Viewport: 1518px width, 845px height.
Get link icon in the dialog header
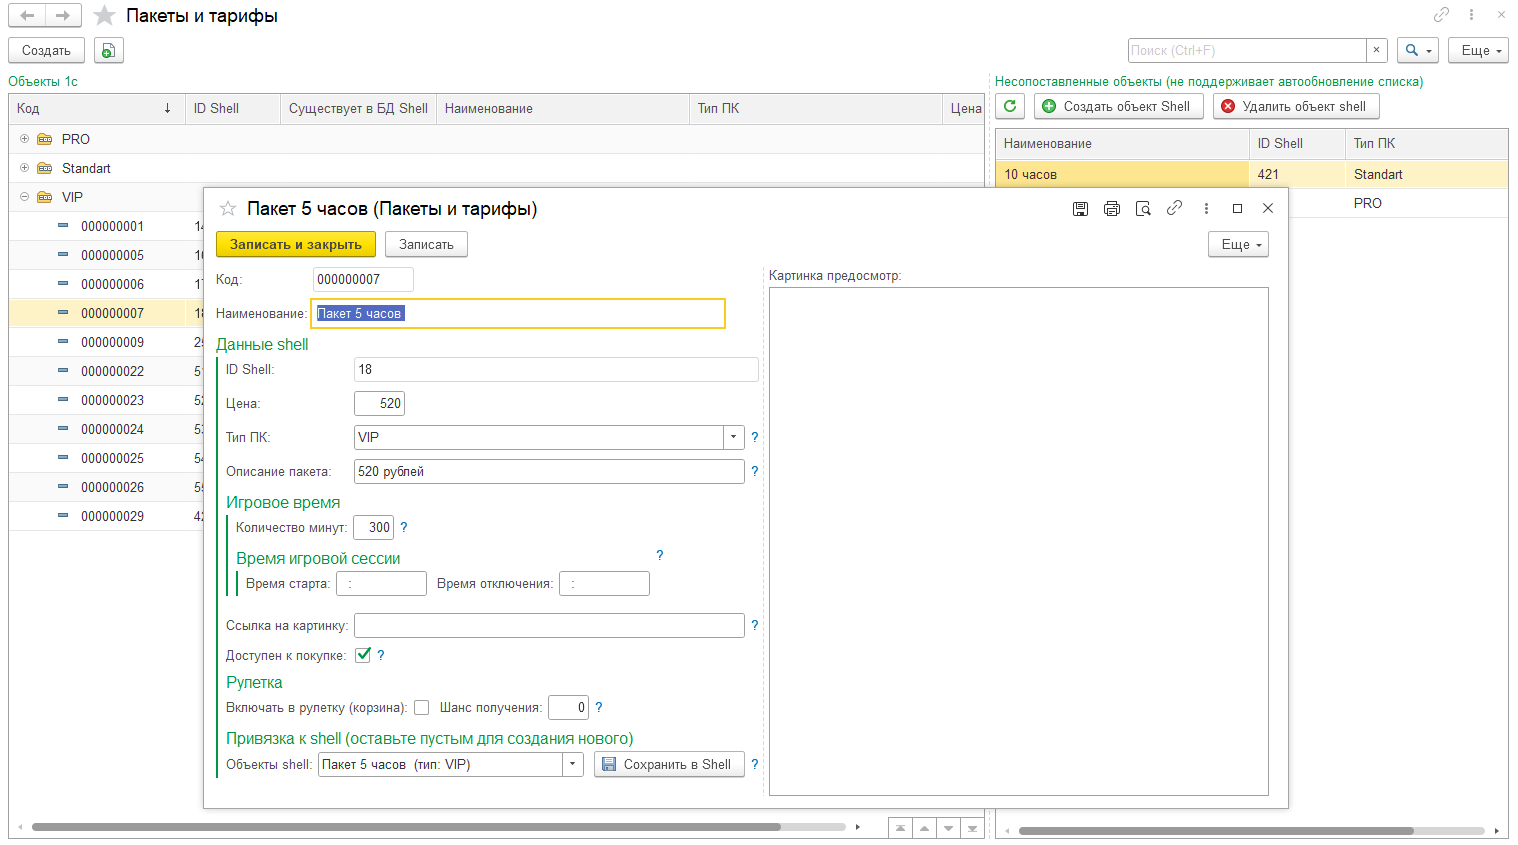(1174, 208)
